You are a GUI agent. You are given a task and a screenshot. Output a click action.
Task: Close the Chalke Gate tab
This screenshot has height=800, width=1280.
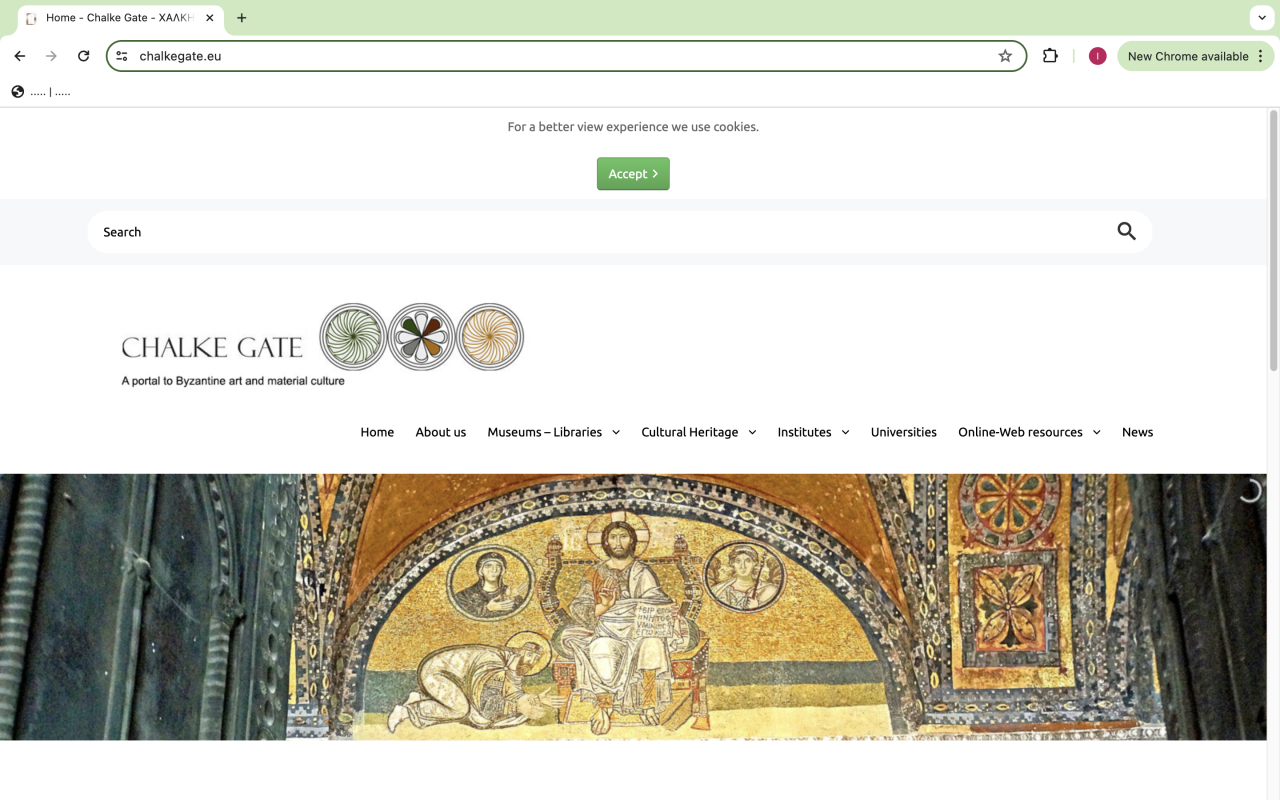(x=210, y=18)
